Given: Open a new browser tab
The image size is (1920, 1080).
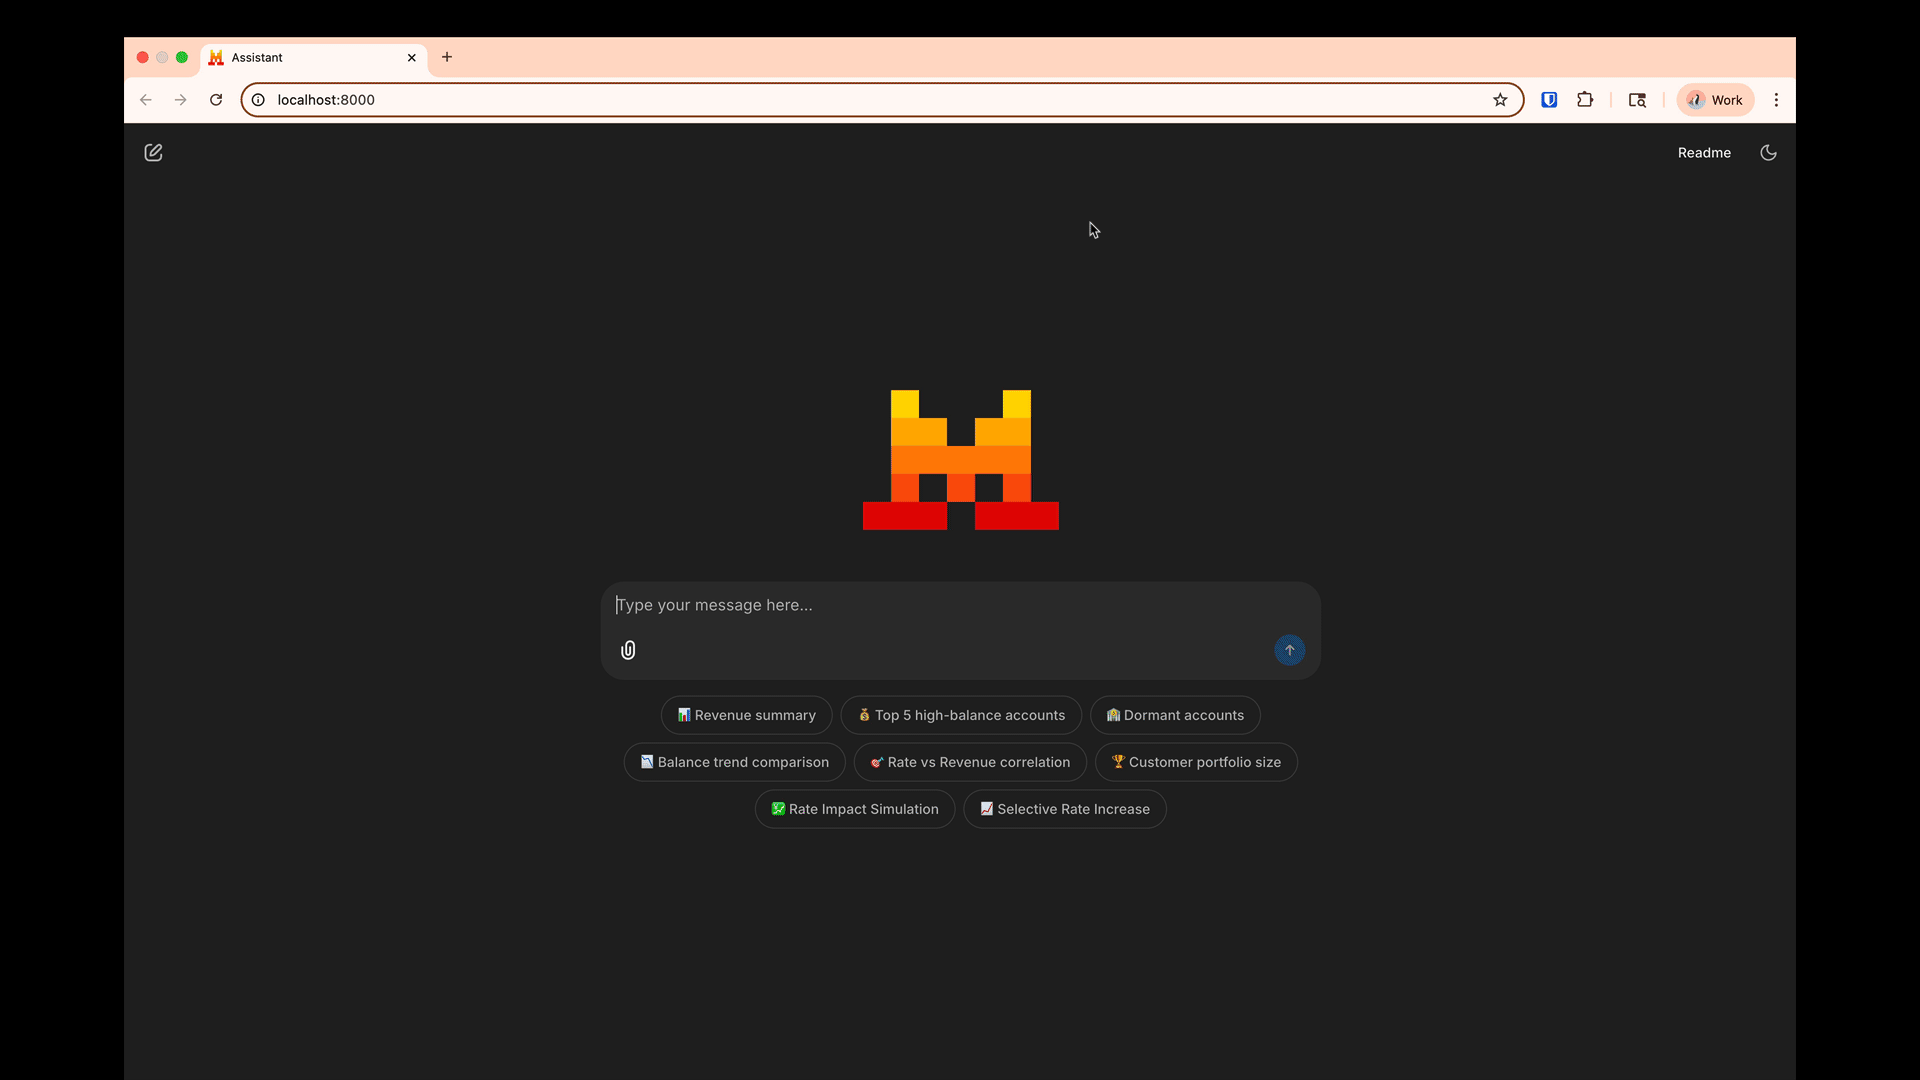Looking at the screenshot, I should click(x=447, y=57).
